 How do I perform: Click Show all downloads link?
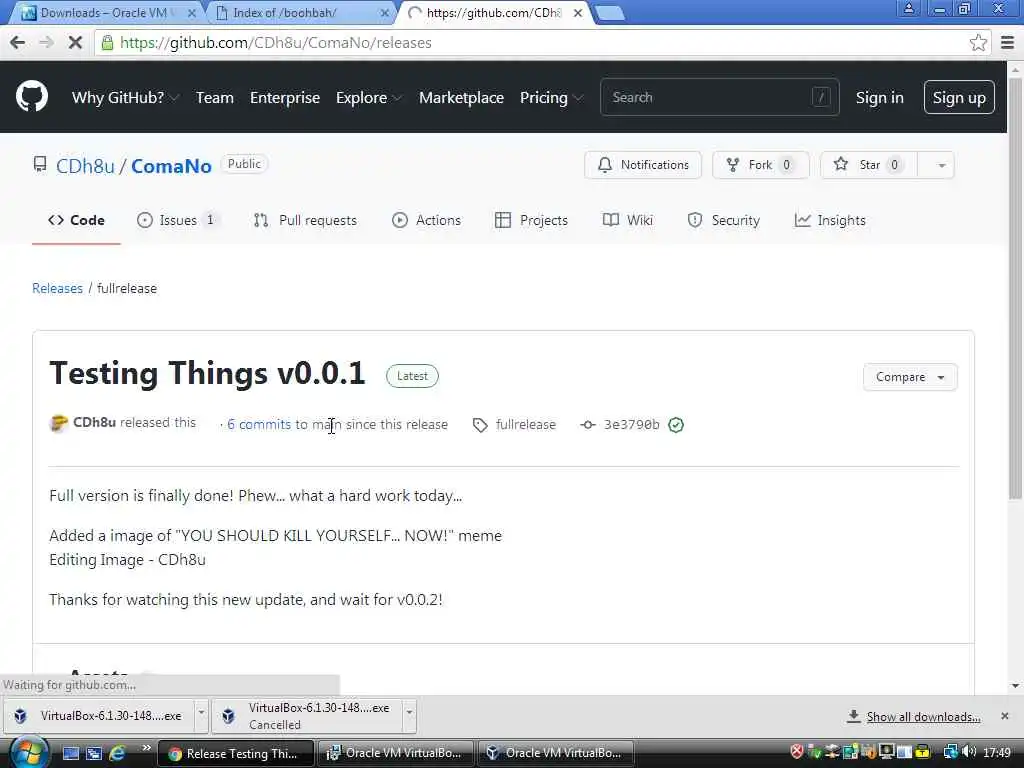(923, 717)
